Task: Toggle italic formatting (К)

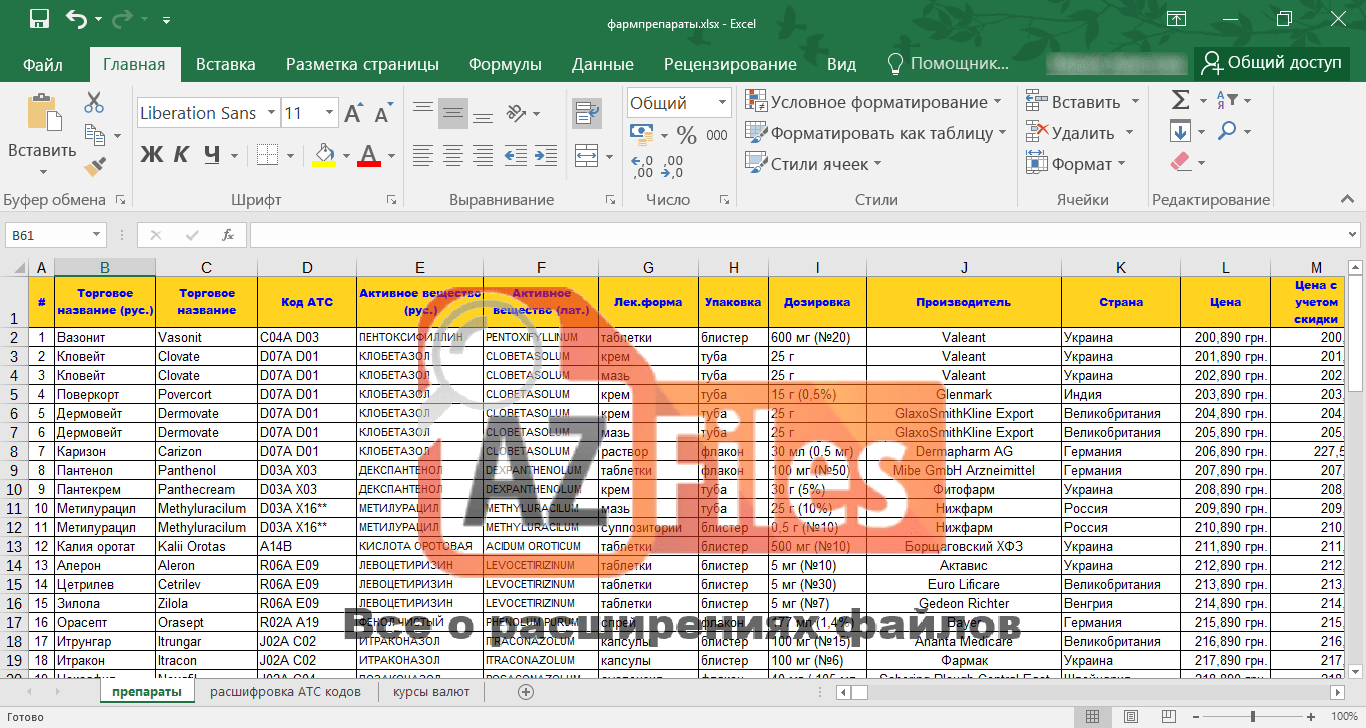Action: (x=182, y=155)
